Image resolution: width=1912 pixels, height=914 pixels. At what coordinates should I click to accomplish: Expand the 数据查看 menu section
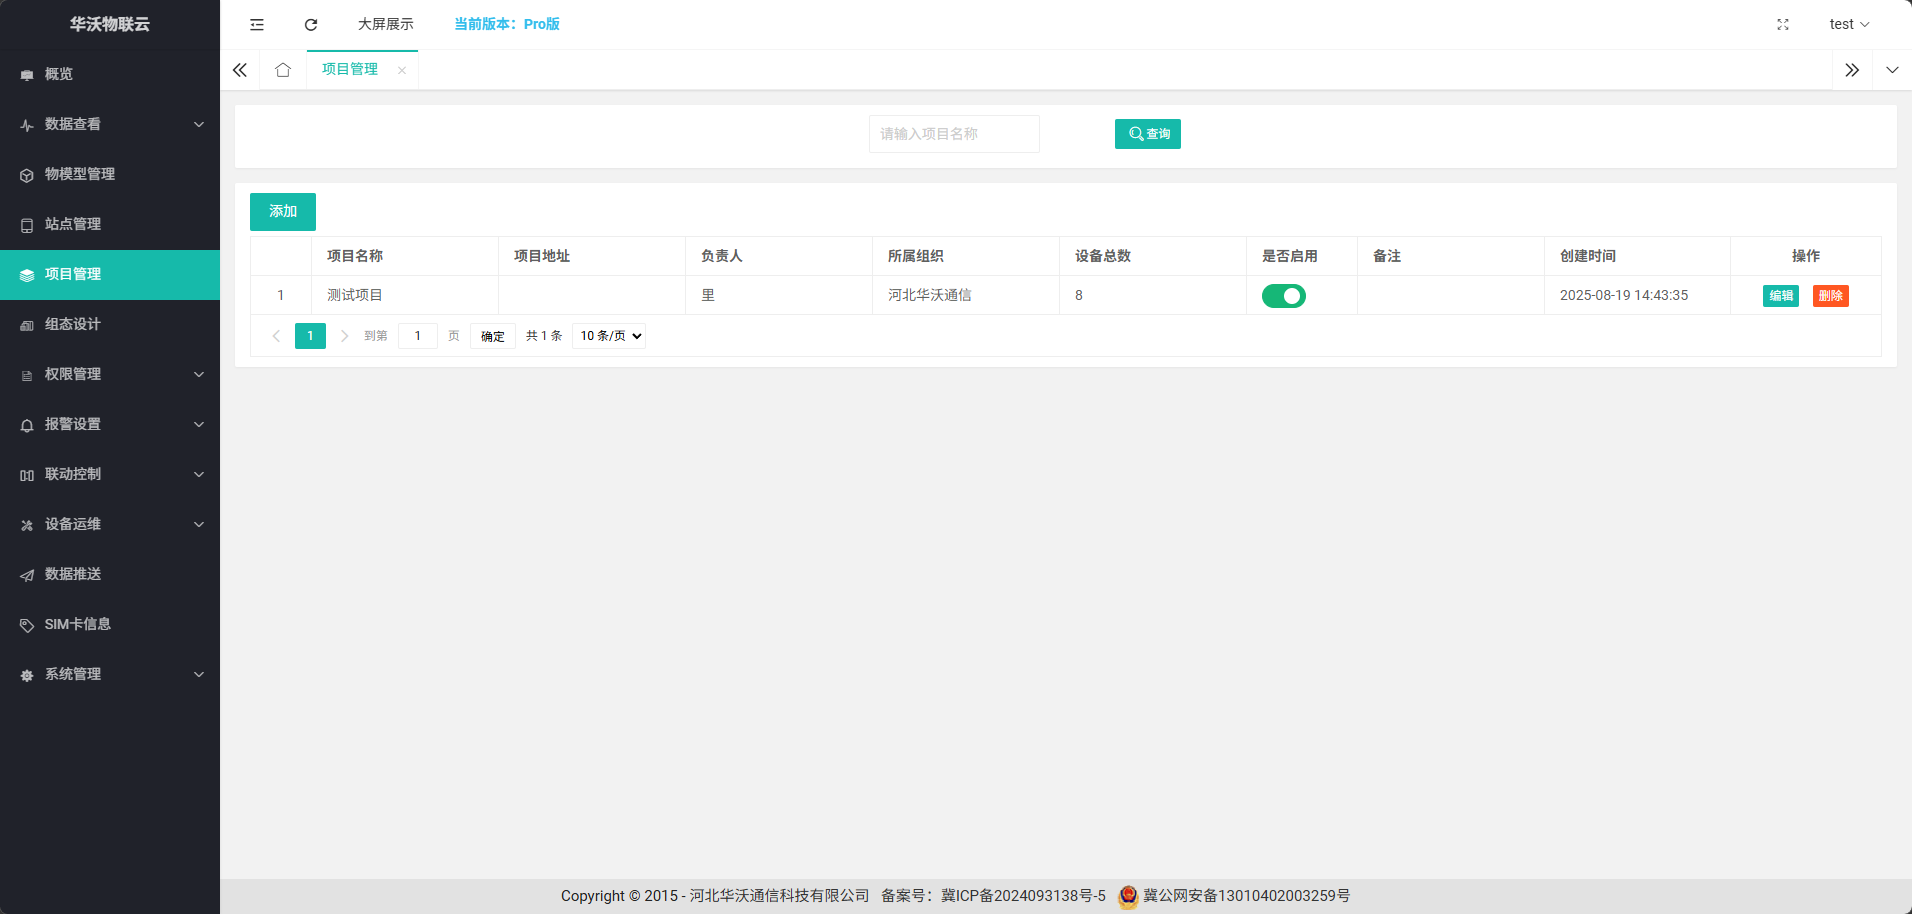click(75, 124)
